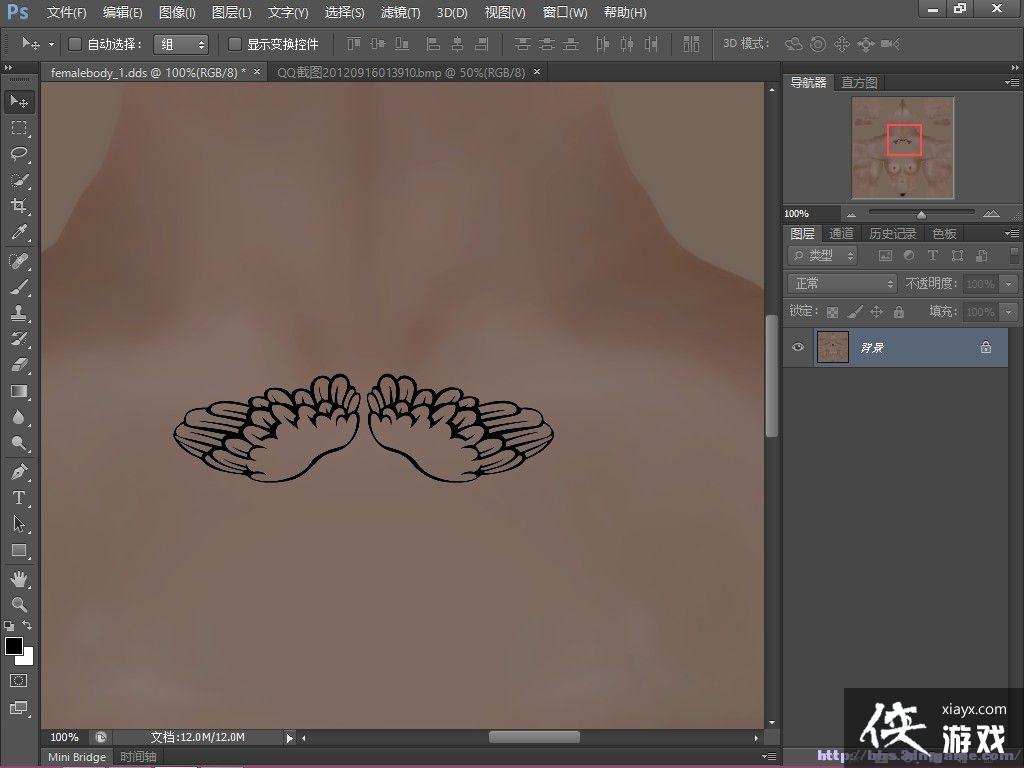Hide the 背景 layer with eye icon

click(798, 347)
